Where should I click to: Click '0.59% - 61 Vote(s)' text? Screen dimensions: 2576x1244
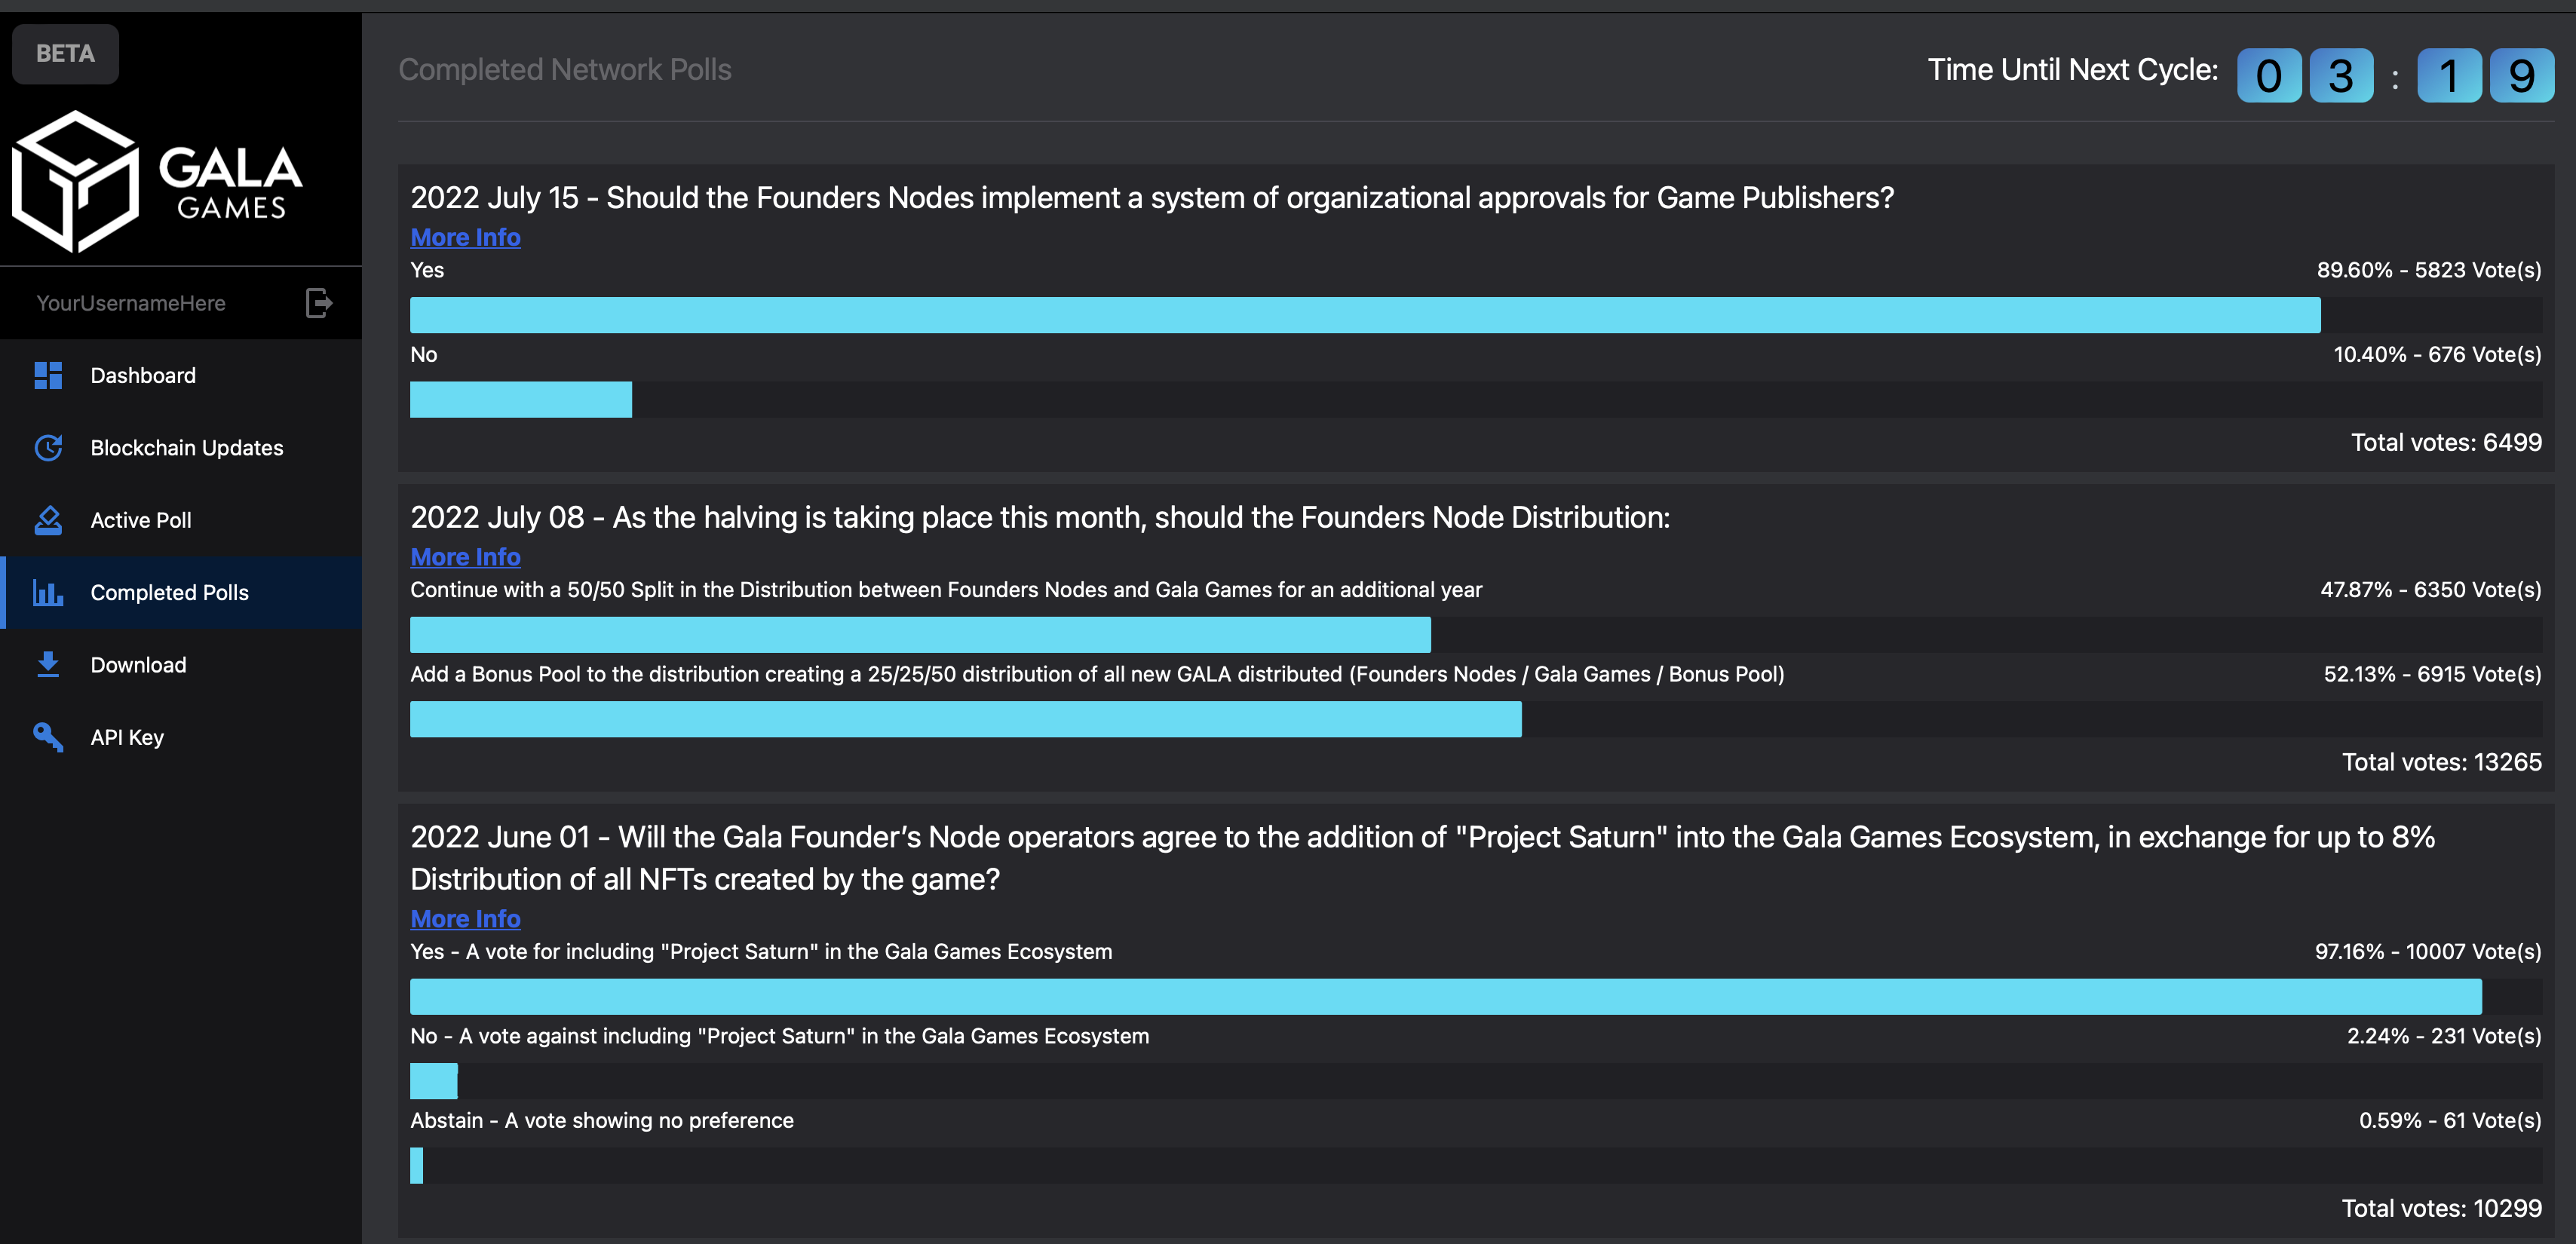coord(2450,1120)
